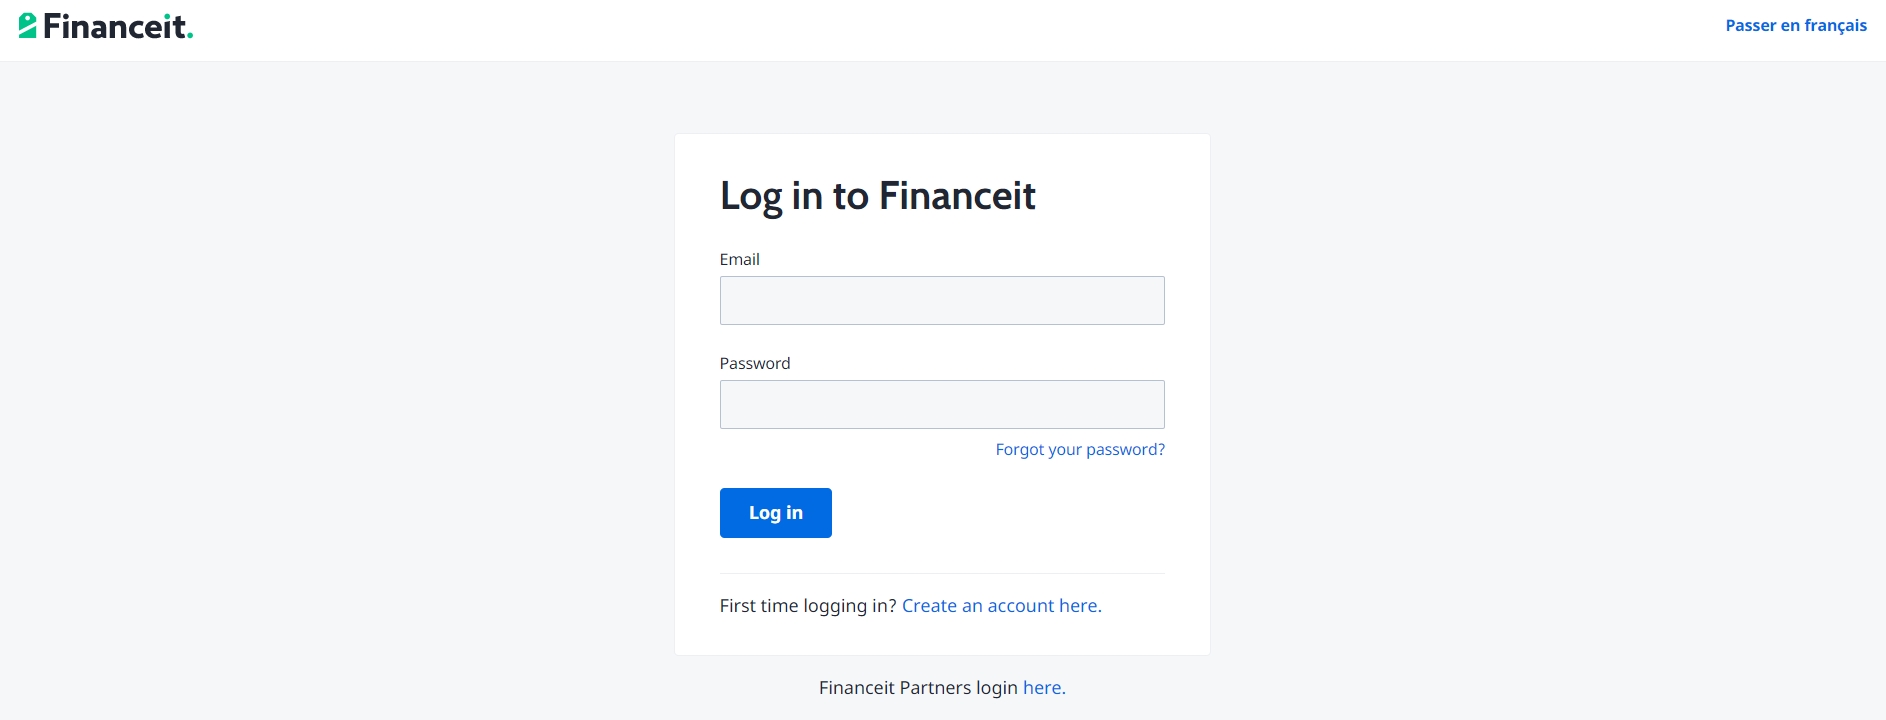Click the Password field label
1886x720 pixels.
pyautogui.click(x=754, y=363)
